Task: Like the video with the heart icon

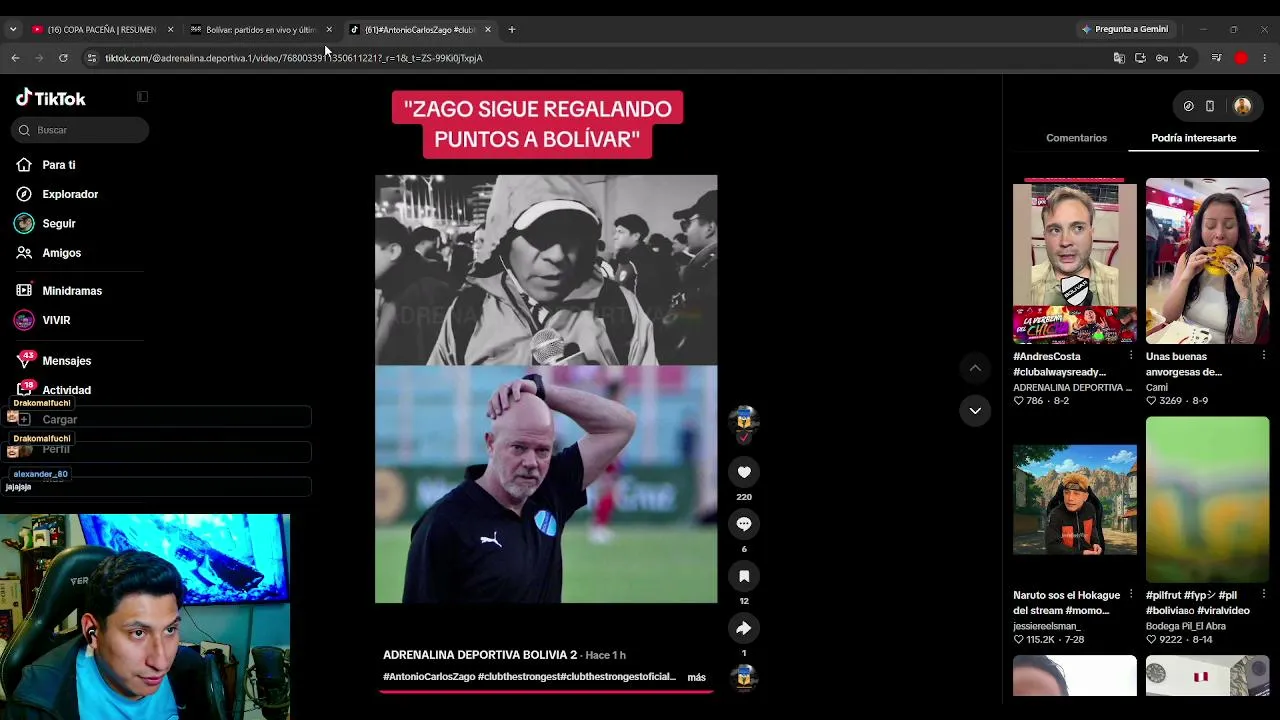Action: point(744,472)
